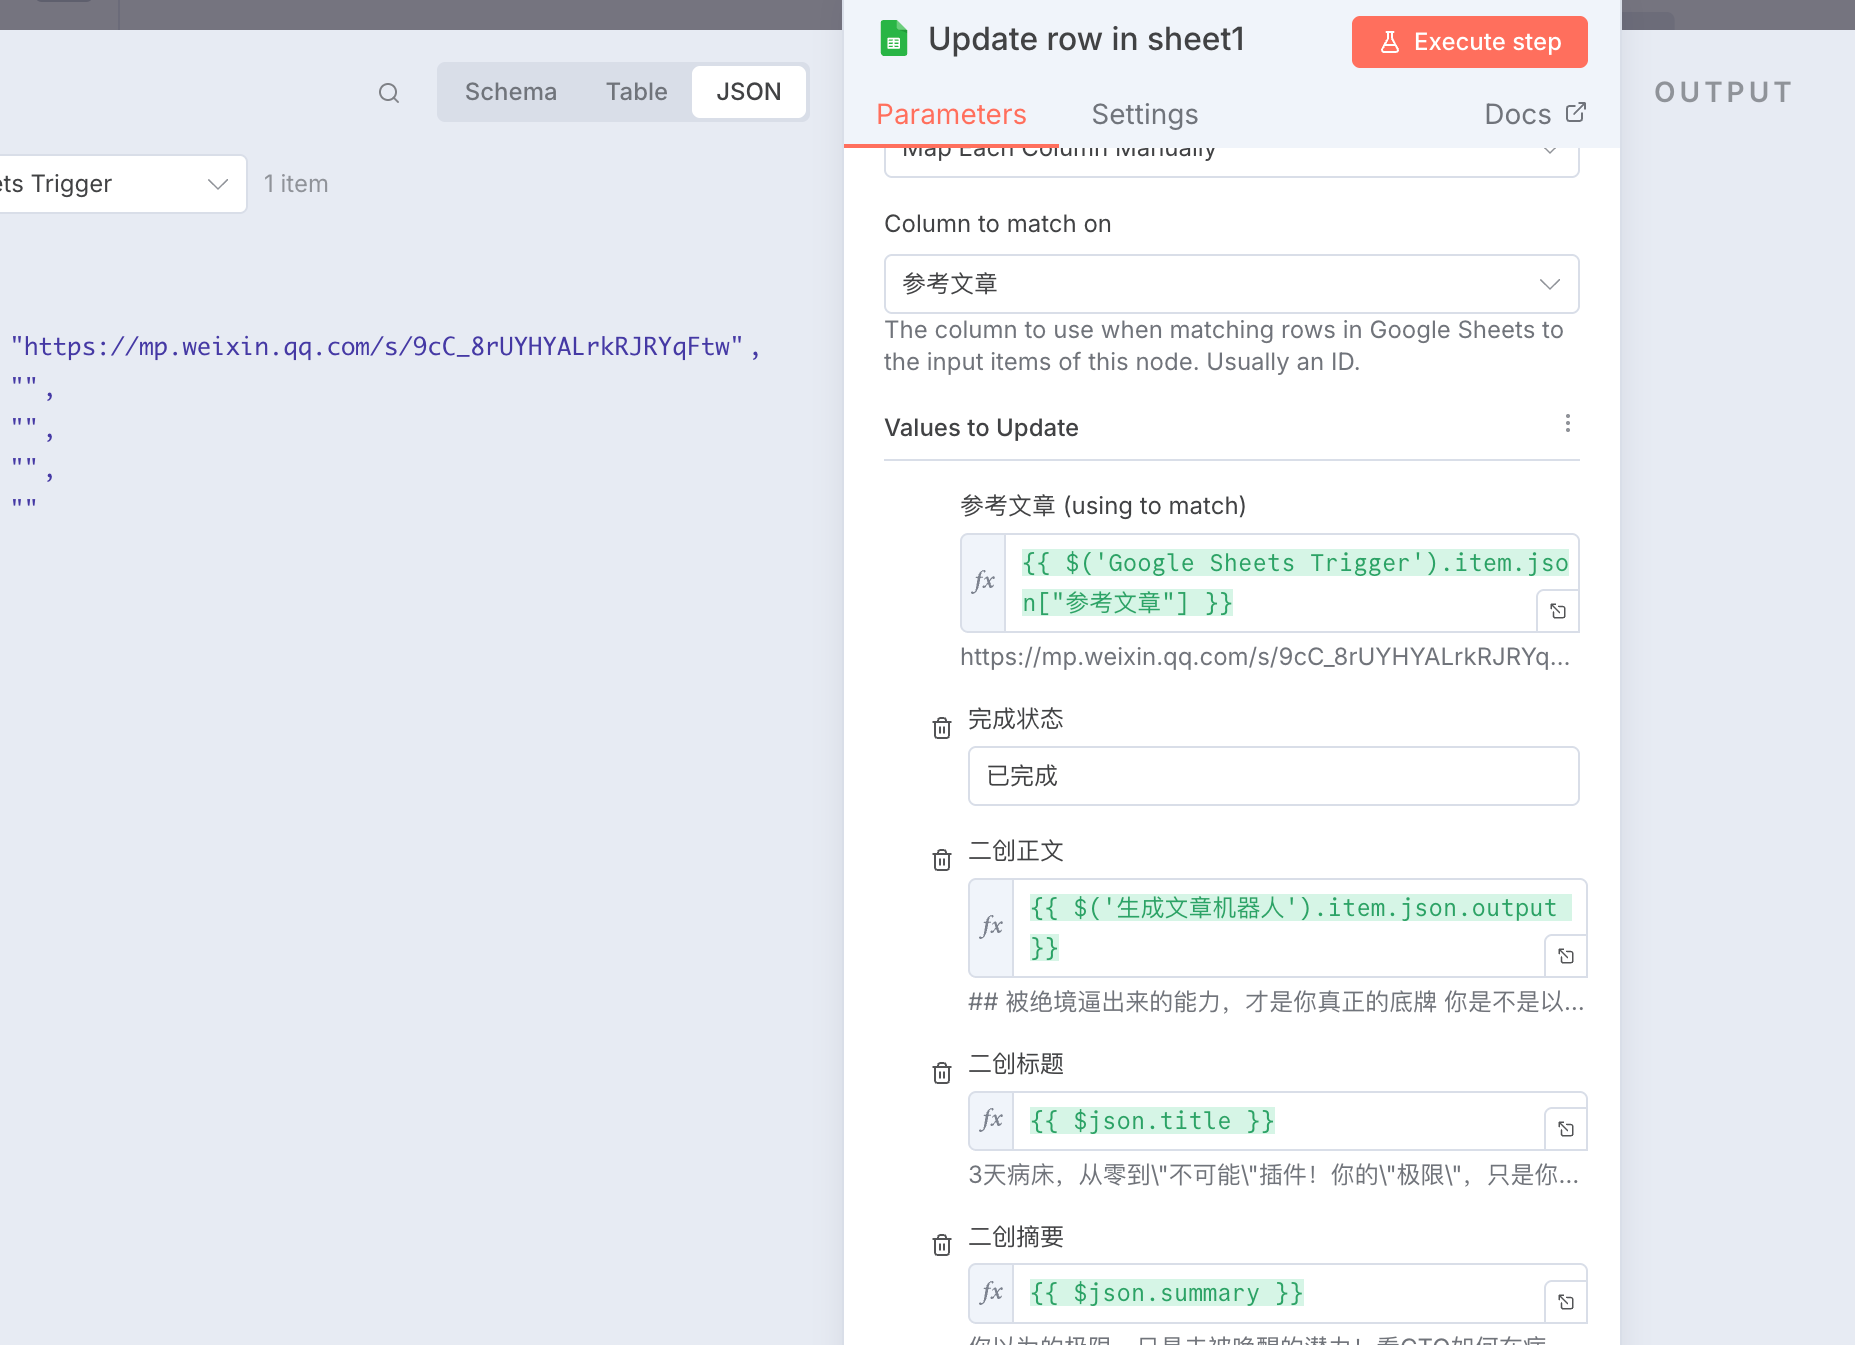Image resolution: width=1856 pixels, height=1346 pixels.
Task: Switch to the Schema view
Action: 511,92
